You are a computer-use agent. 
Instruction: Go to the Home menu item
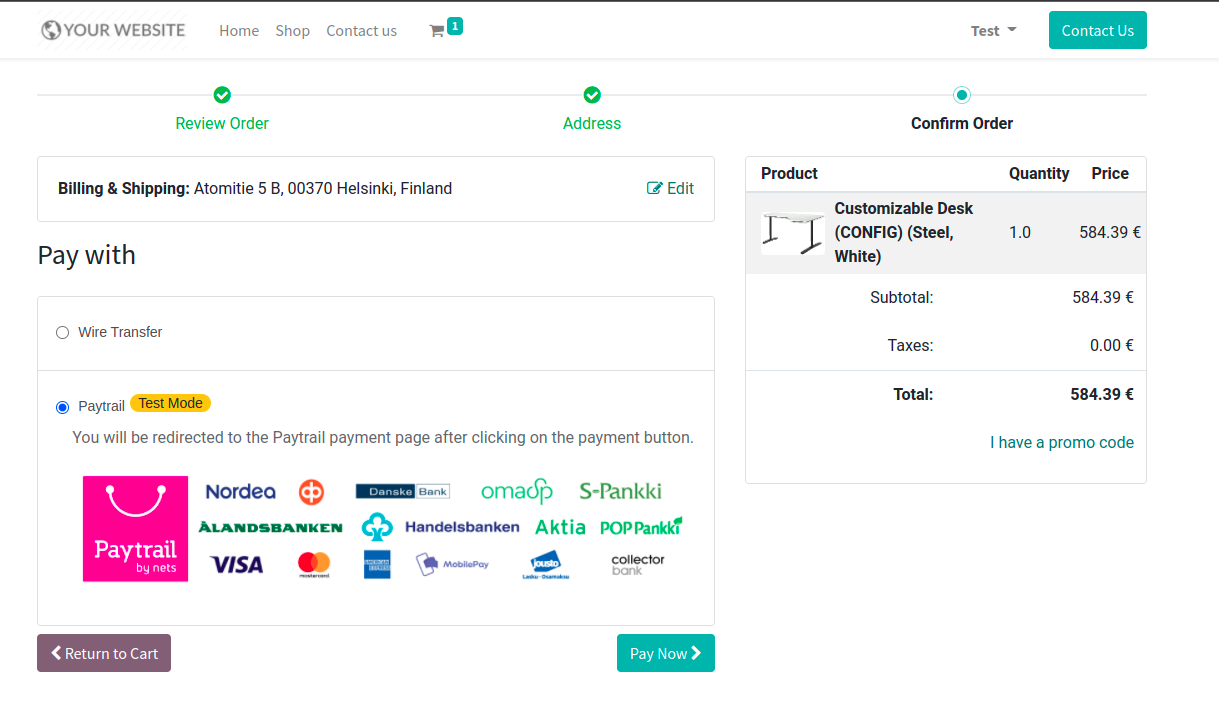239,31
